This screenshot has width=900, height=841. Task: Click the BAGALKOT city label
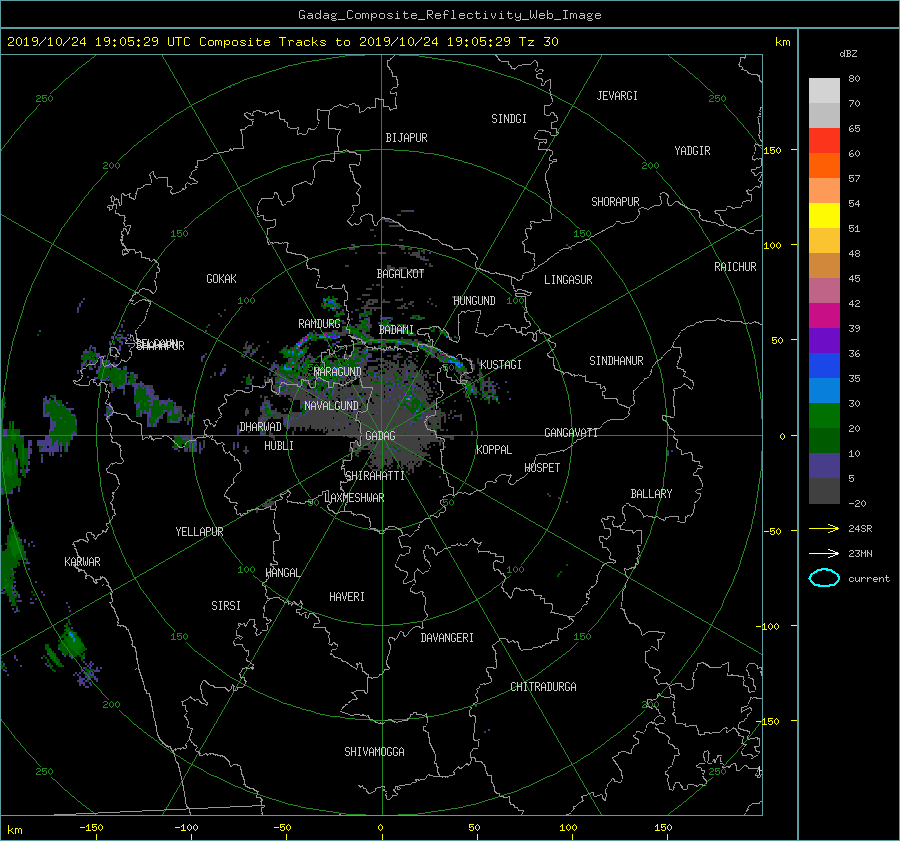pos(400,274)
